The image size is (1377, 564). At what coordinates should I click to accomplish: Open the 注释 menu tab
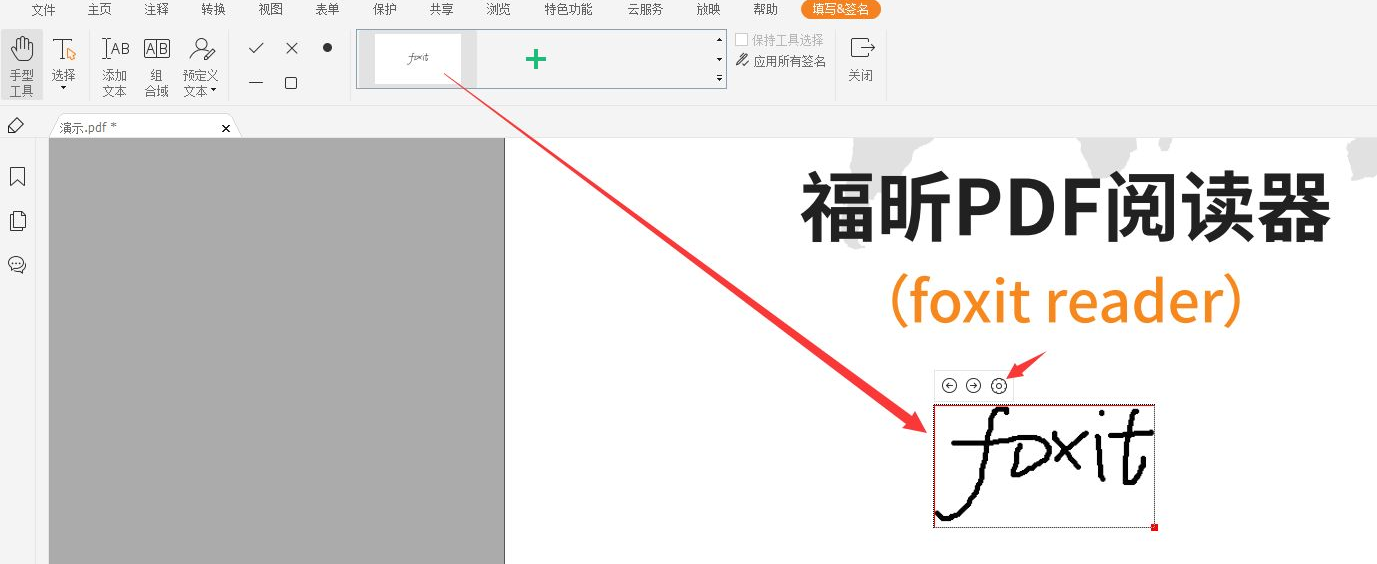156,10
